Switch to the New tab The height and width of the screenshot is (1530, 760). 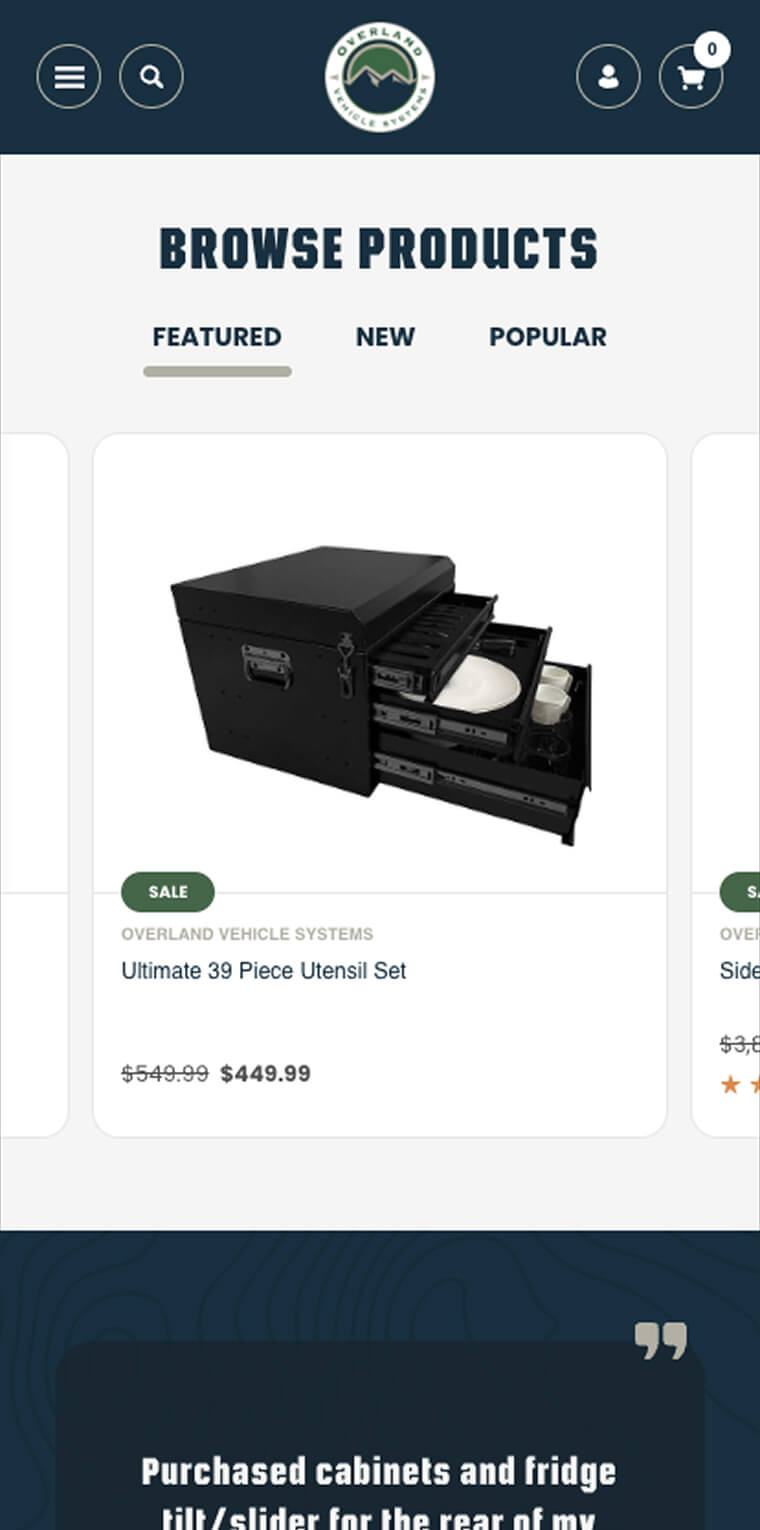coord(385,337)
